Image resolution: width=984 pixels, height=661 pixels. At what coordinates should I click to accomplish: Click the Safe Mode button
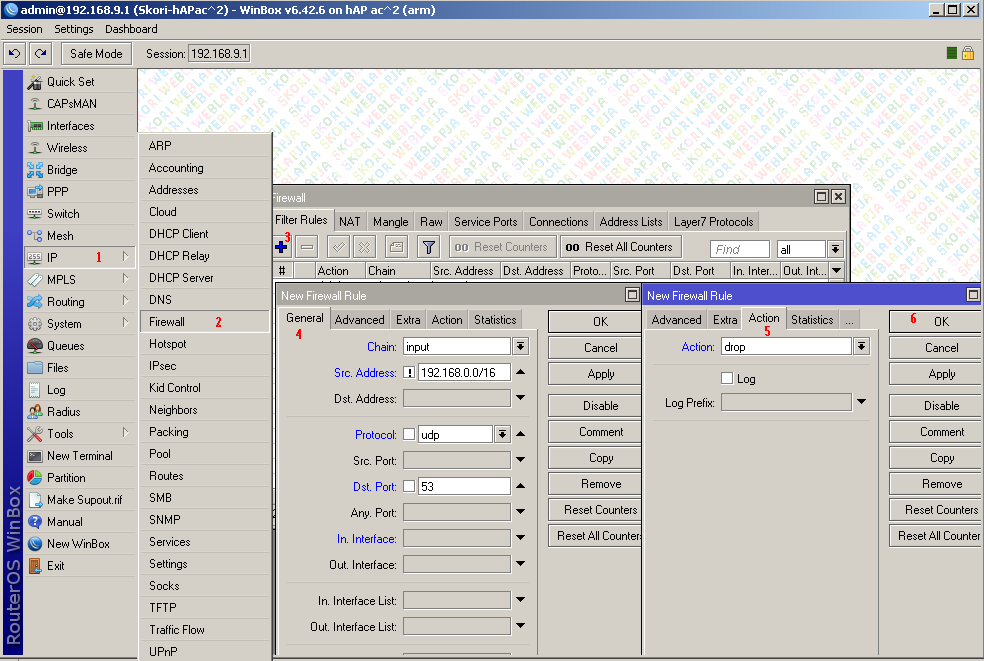point(97,53)
